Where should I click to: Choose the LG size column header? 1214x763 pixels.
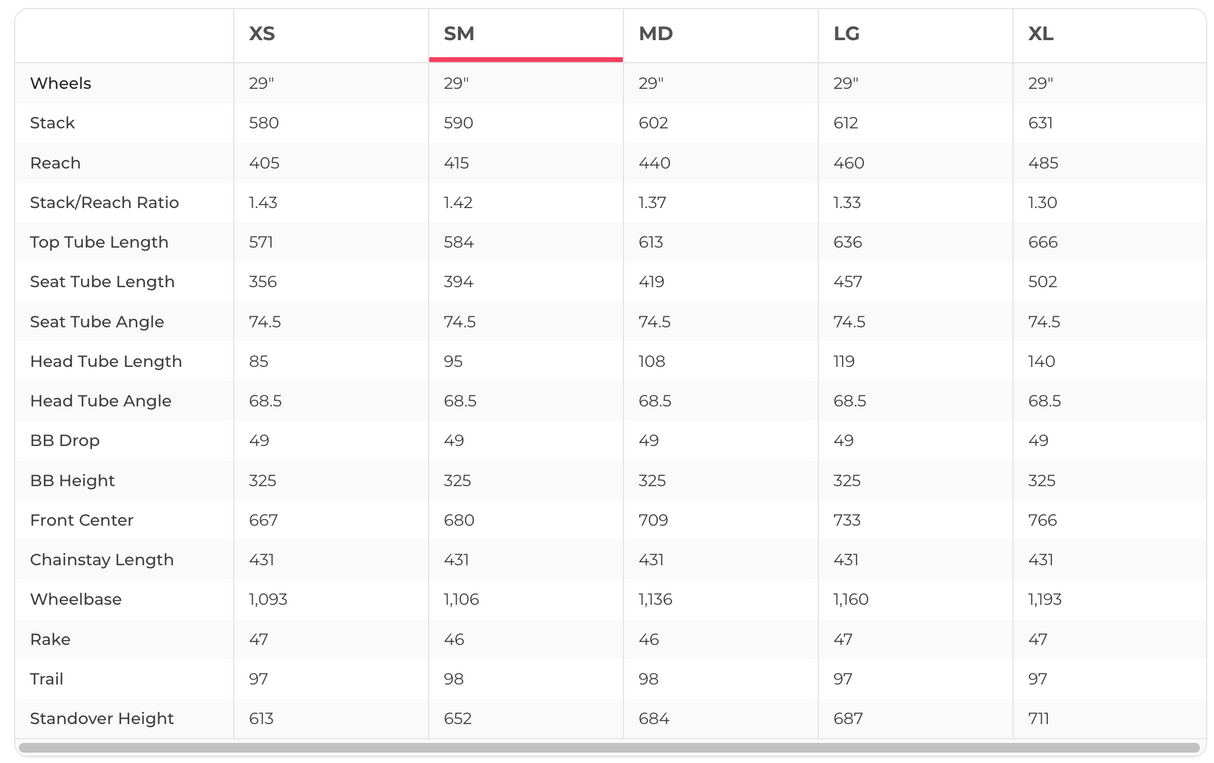846,34
